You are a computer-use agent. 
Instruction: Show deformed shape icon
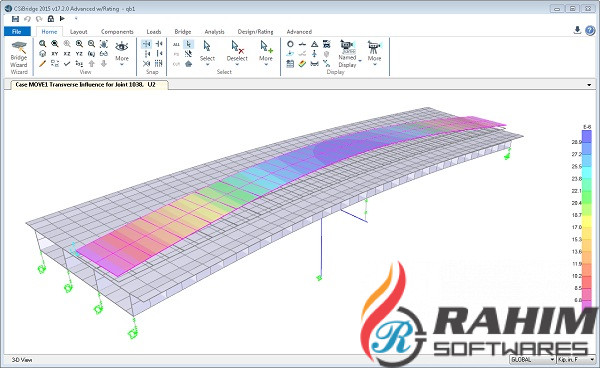302,44
